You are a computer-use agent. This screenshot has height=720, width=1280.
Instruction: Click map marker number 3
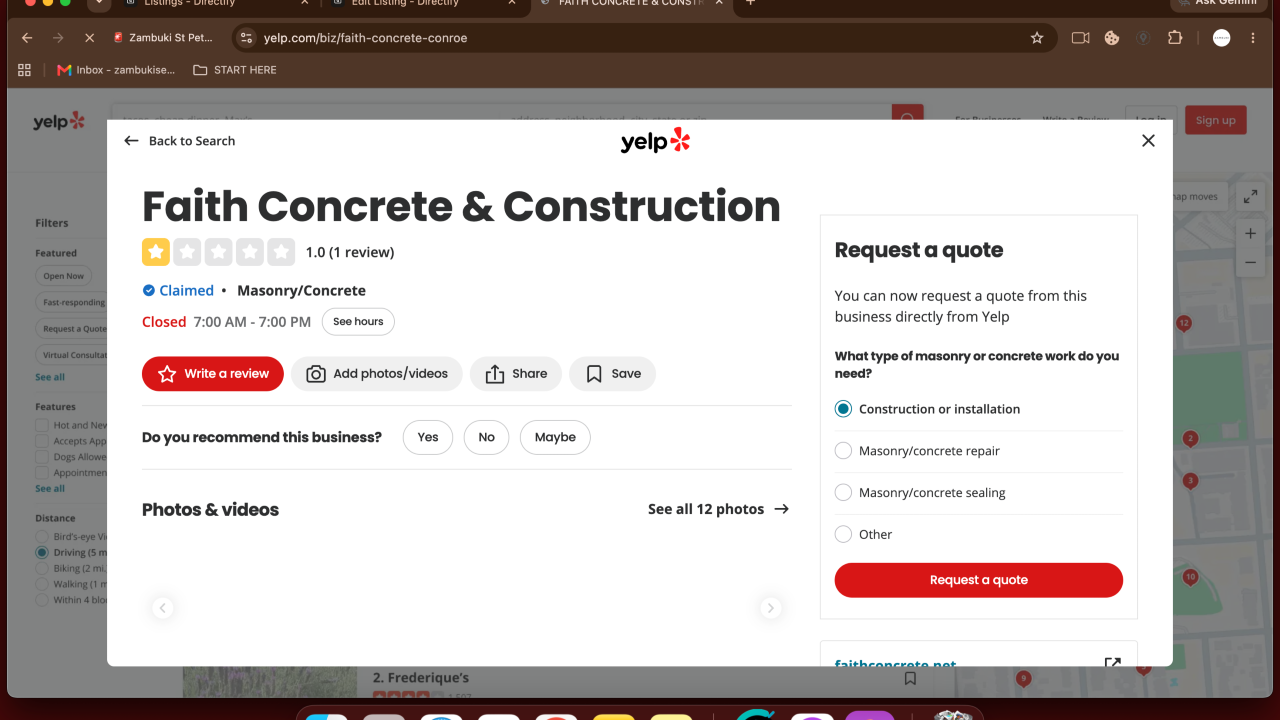1190,481
